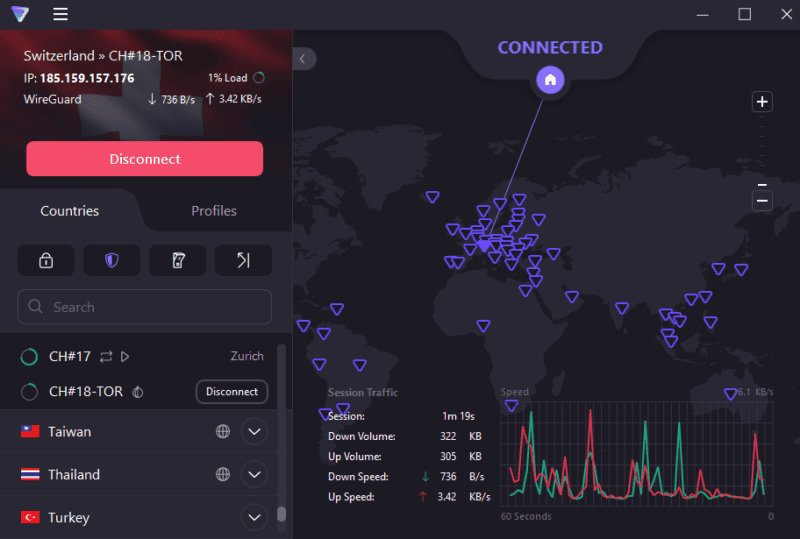The width and height of the screenshot is (800, 539).
Task: Collapse the sidebar with the arrow
Action: coord(303,59)
